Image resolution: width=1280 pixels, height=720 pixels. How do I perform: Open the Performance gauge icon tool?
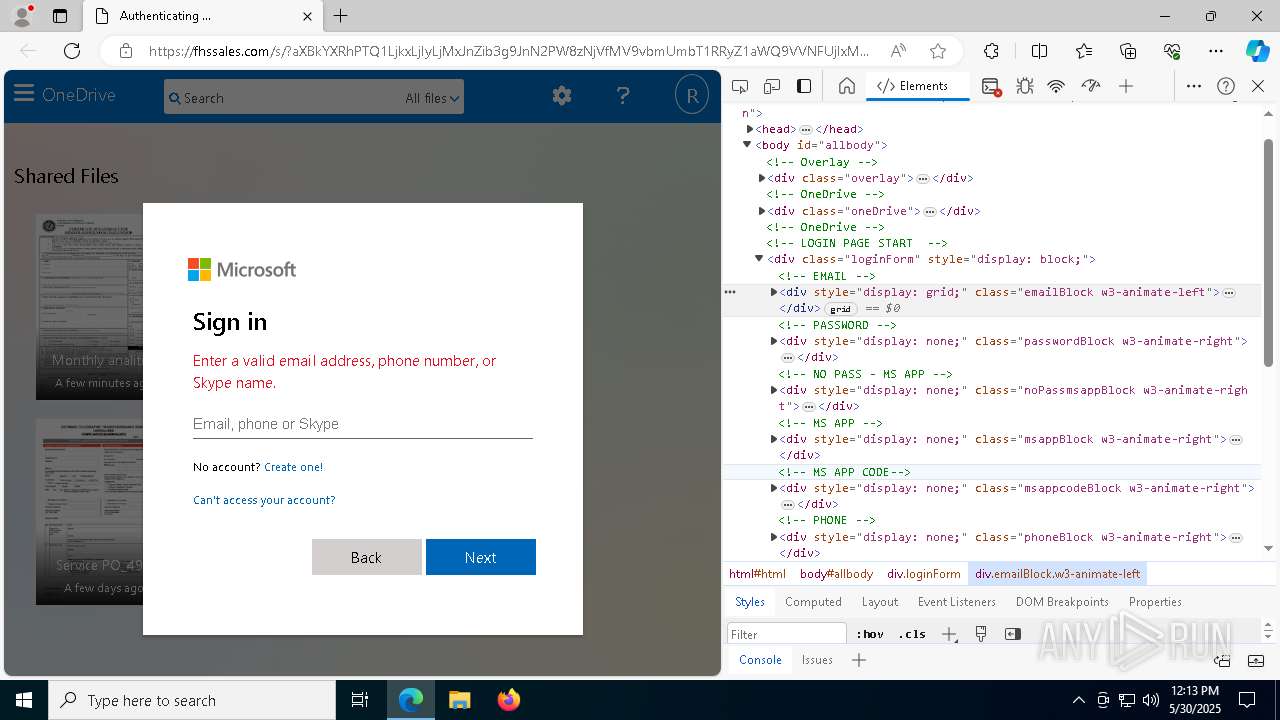tap(1090, 87)
